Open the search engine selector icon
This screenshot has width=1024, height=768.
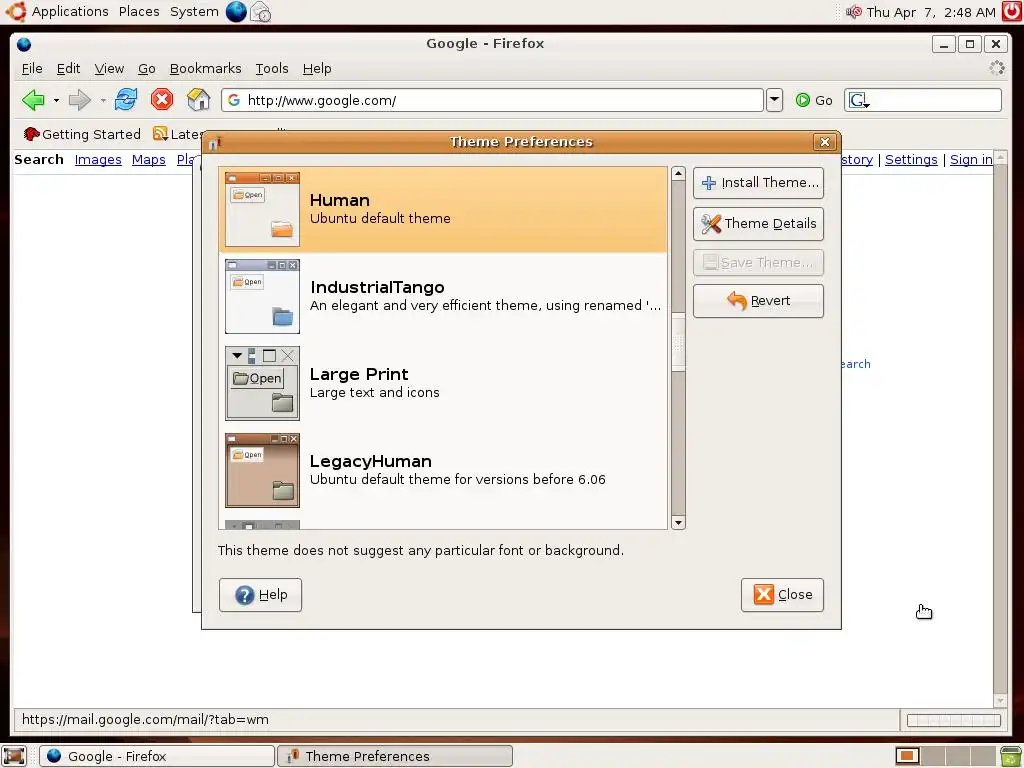point(858,101)
